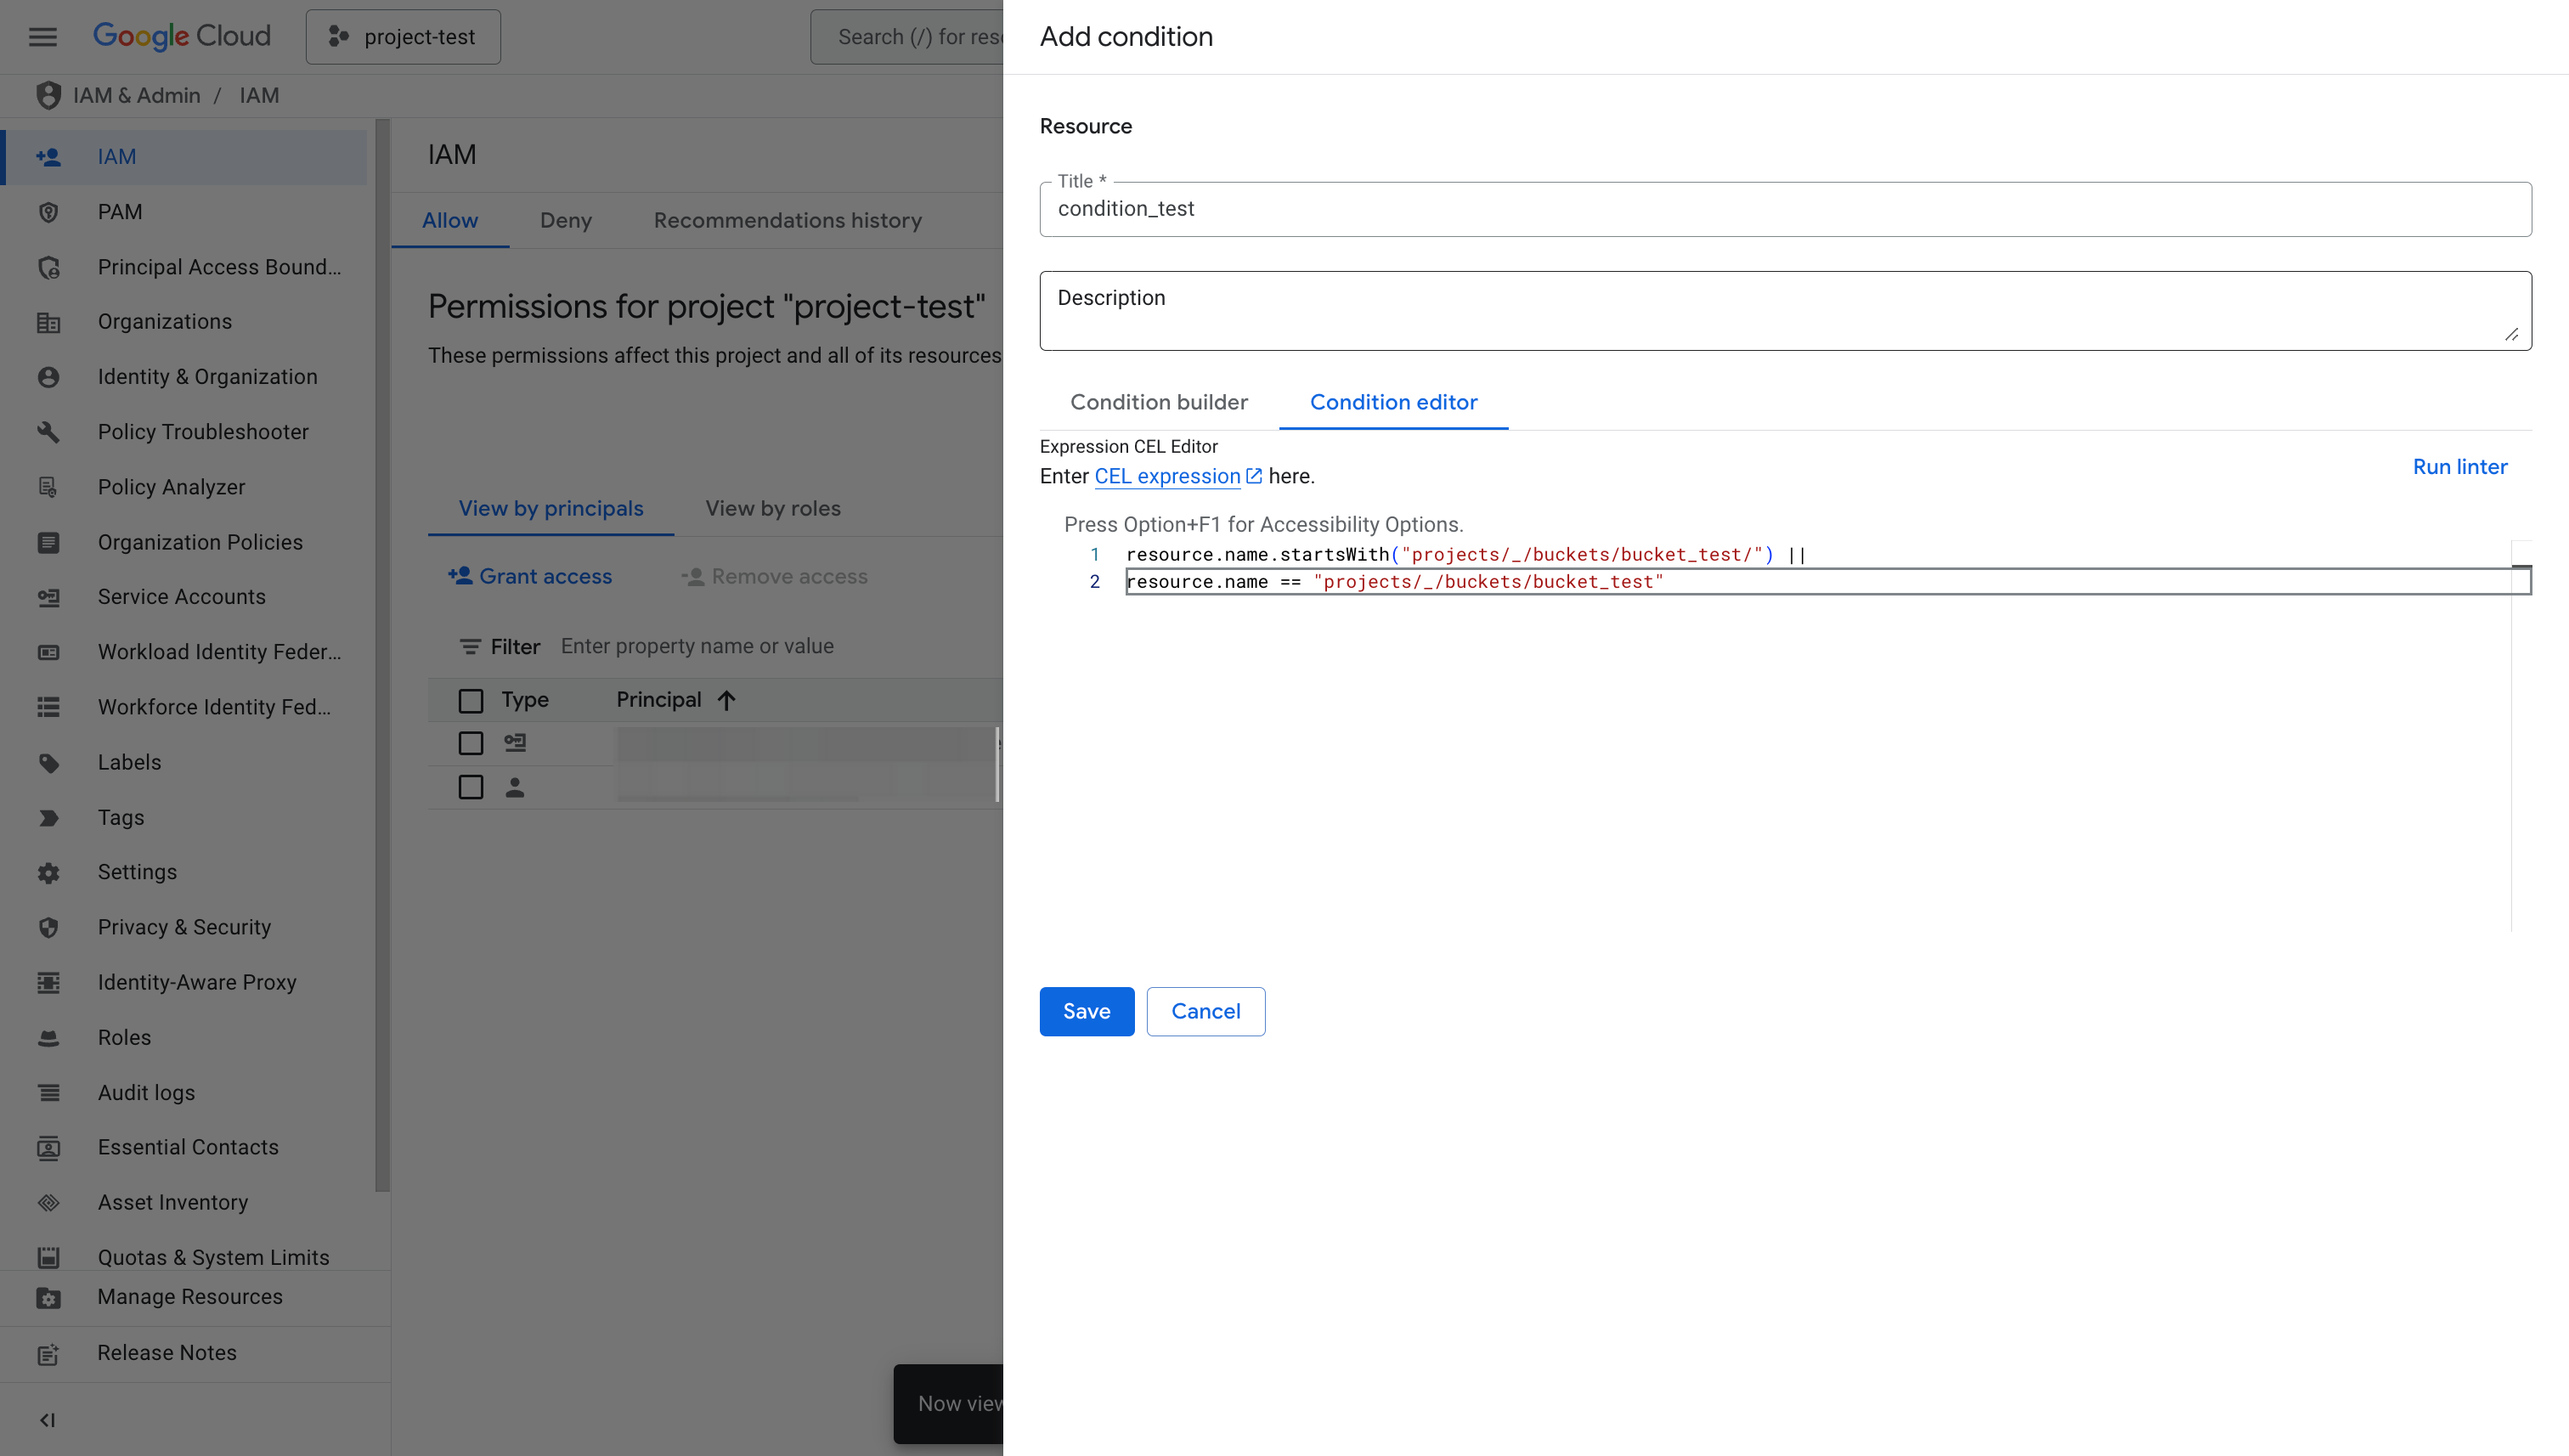Check the user principal row checkbox
Screen dimensions: 2569x1456
click(x=470, y=788)
